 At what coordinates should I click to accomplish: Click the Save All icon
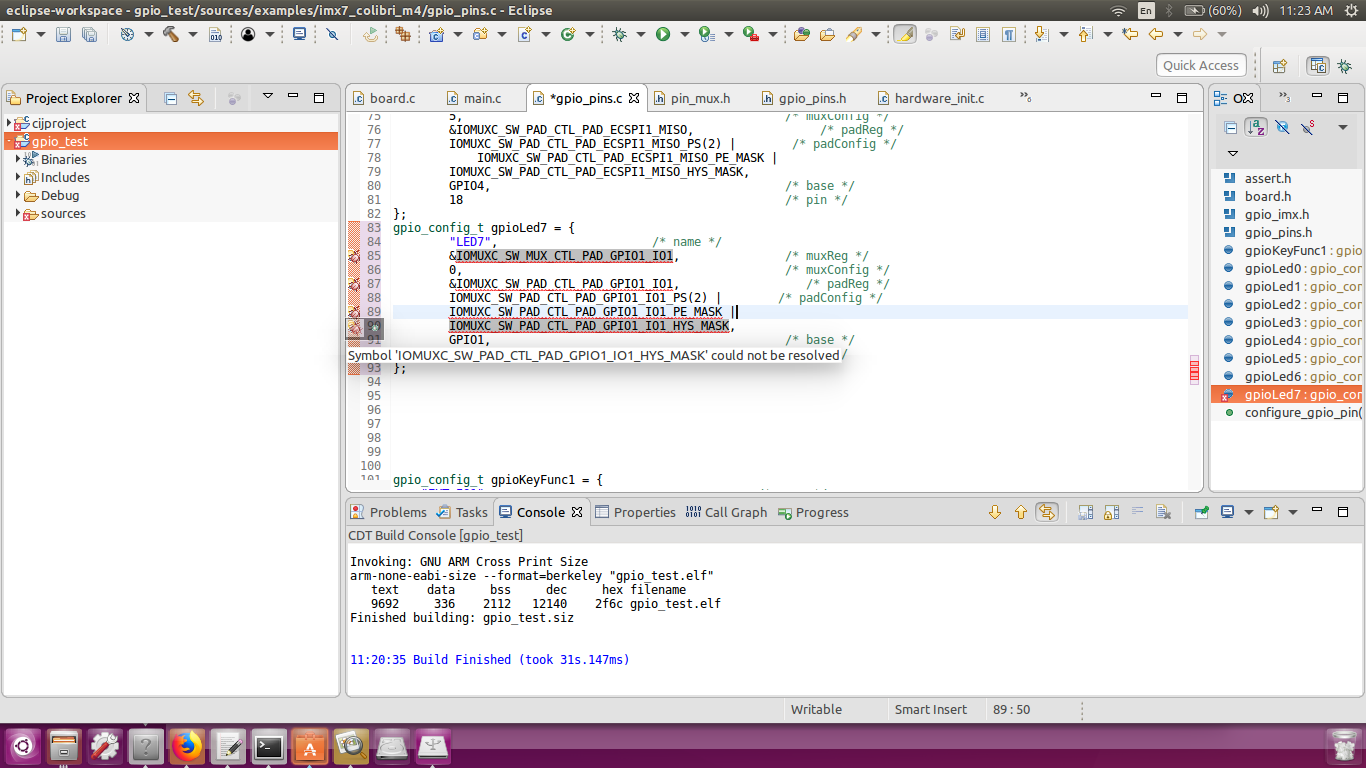coord(89,34)
